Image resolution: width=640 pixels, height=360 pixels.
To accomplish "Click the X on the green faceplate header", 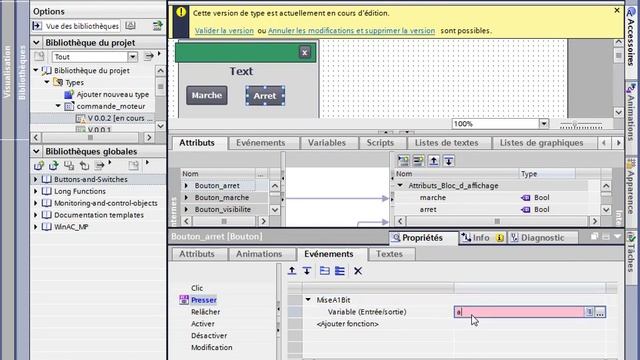I will tap(304, 52).
